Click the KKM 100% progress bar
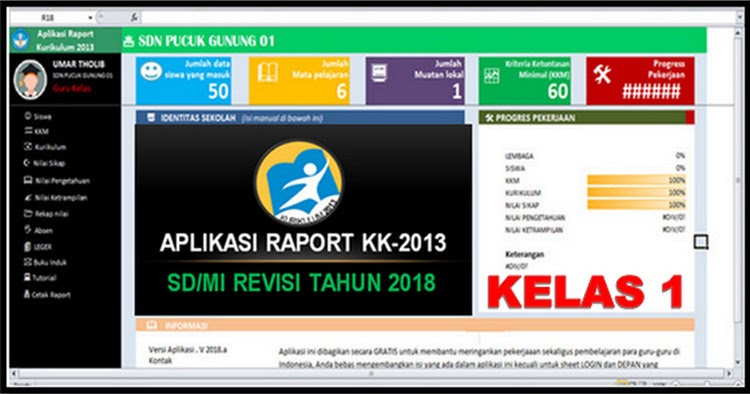750x394 pixels. tap(636, 180)
